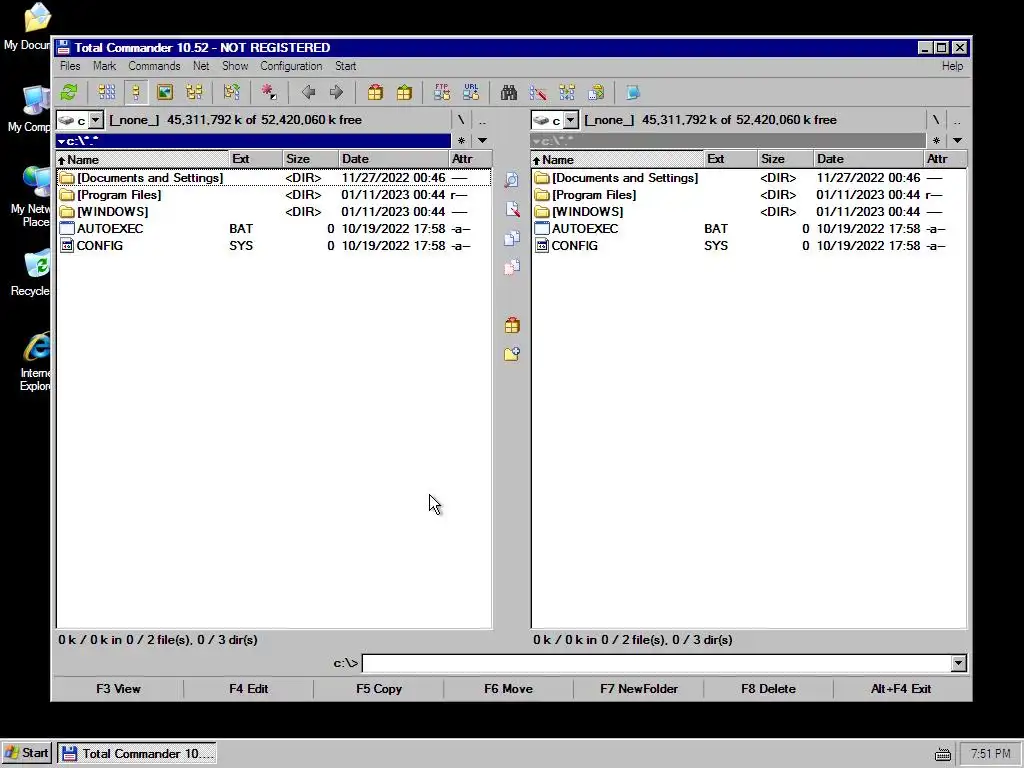Open the Multi-Rename tool icon
Viewport: 1024px width, 768px height.
(x=538, y=92)
